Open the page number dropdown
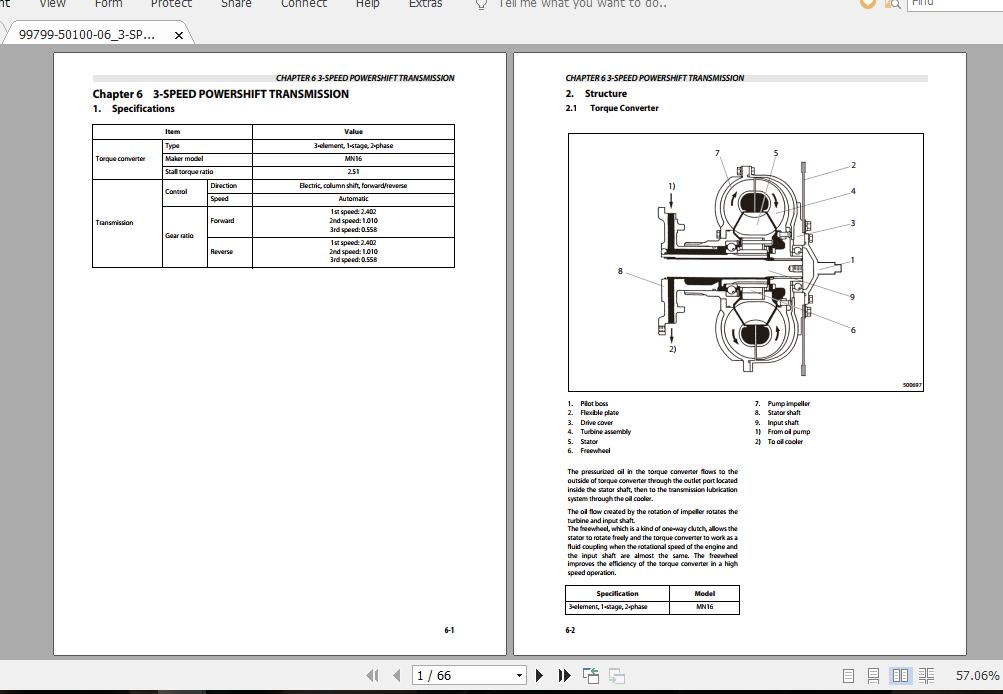 click(x=518, y=675)
